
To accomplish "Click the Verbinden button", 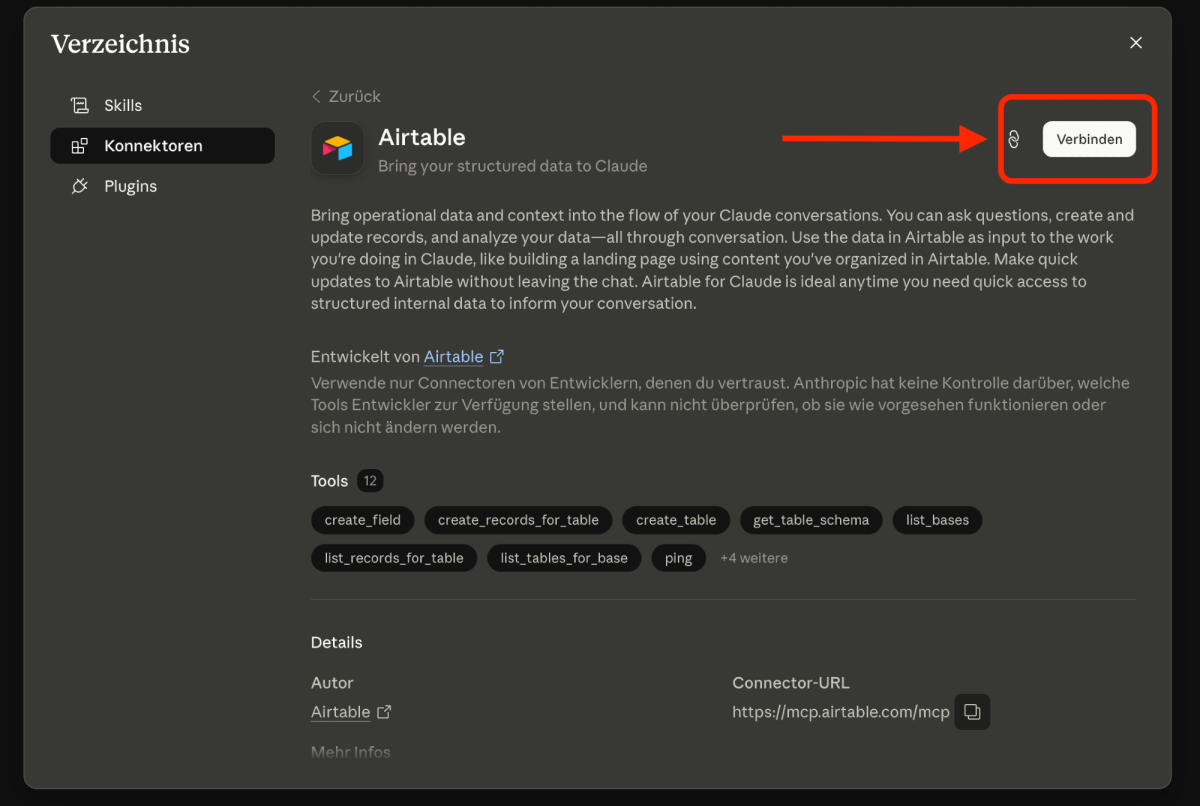I will point(1089,139).
